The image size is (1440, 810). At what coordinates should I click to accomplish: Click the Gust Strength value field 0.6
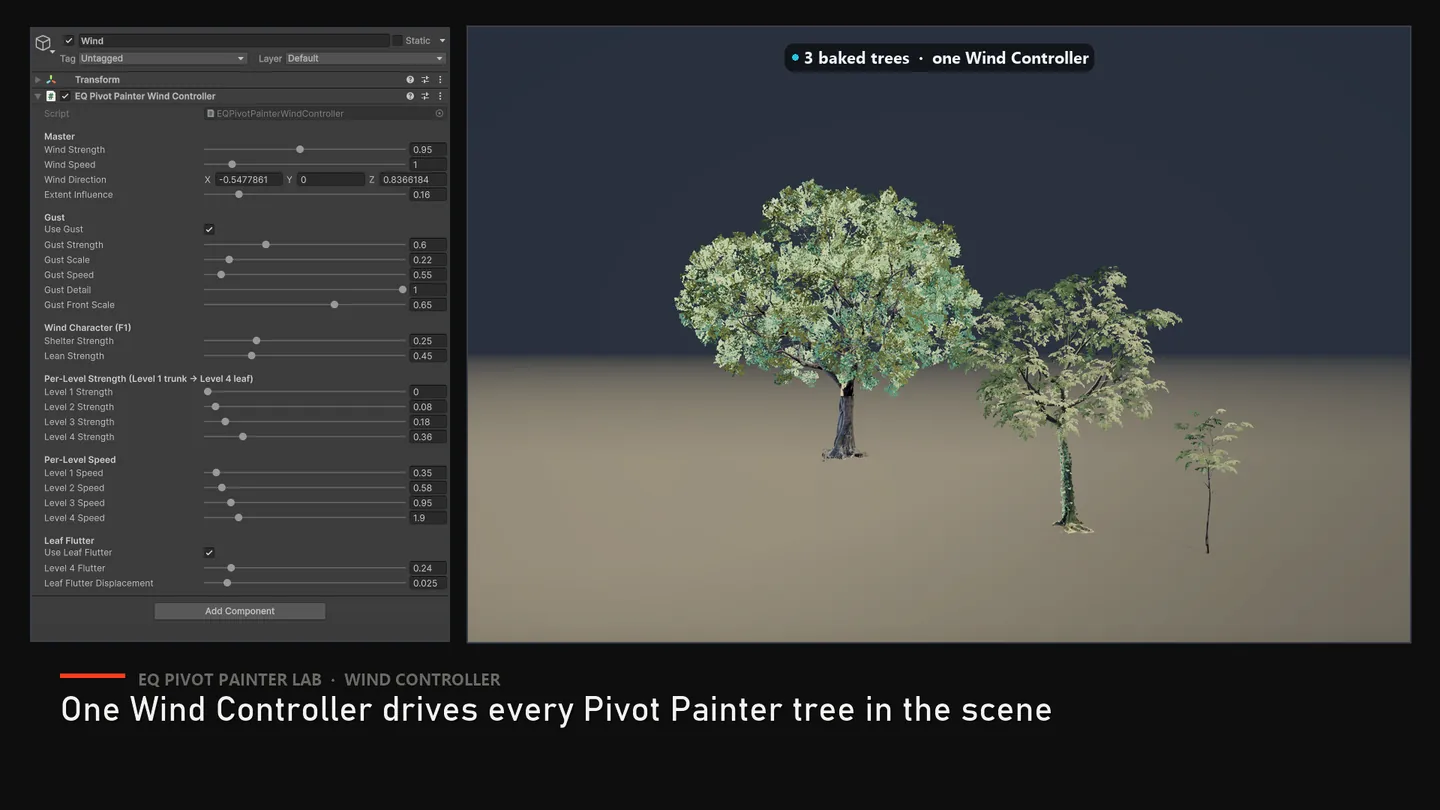[x=428, y=245]
